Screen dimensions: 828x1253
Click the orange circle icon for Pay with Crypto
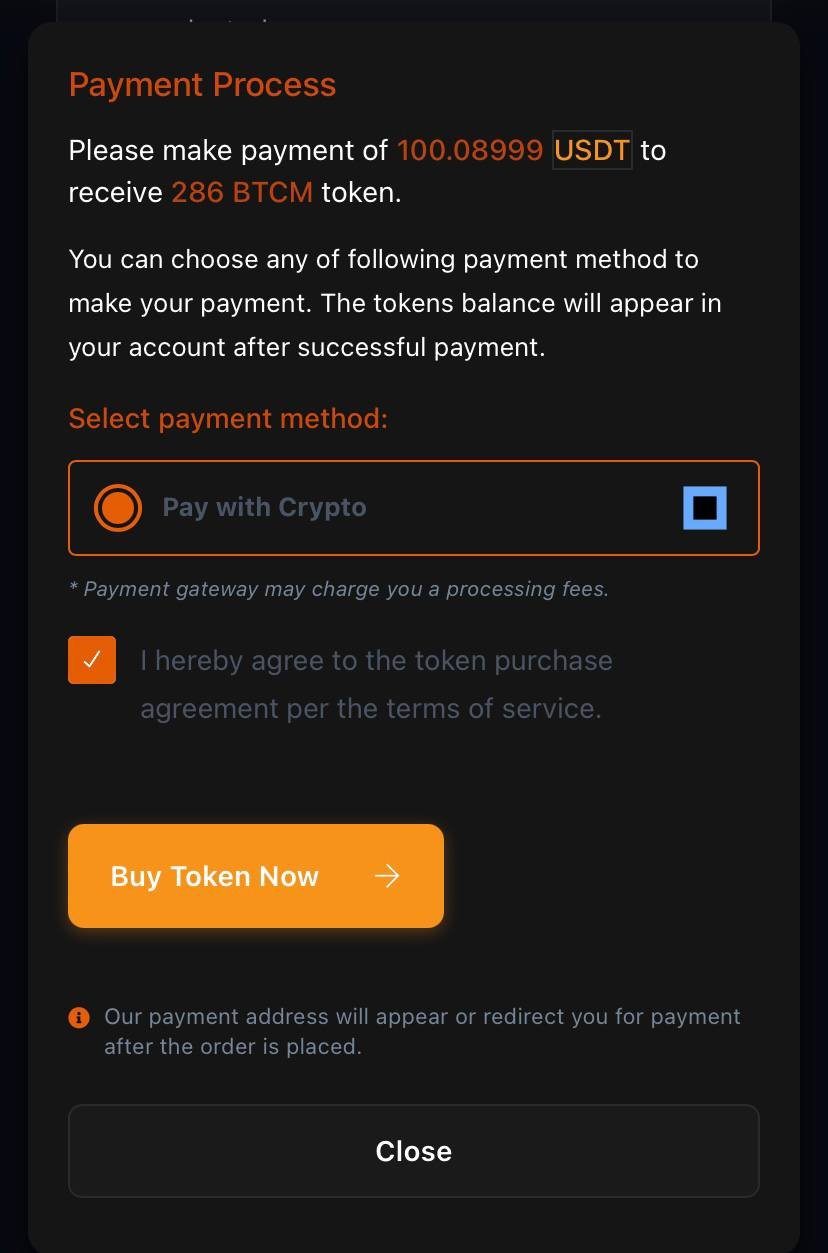tap(117, 507)
